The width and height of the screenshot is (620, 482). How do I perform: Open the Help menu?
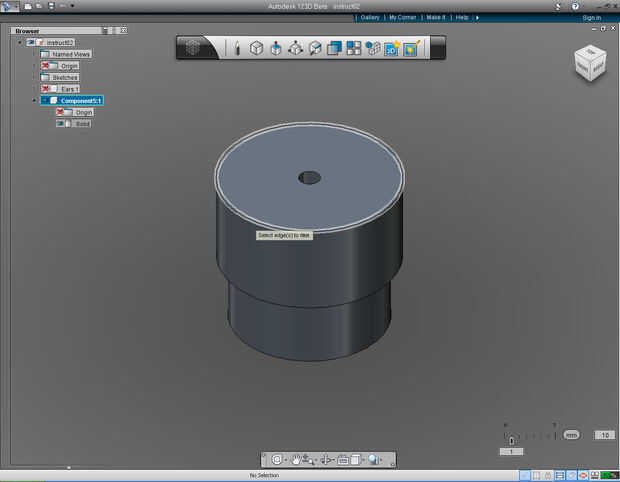462,17
